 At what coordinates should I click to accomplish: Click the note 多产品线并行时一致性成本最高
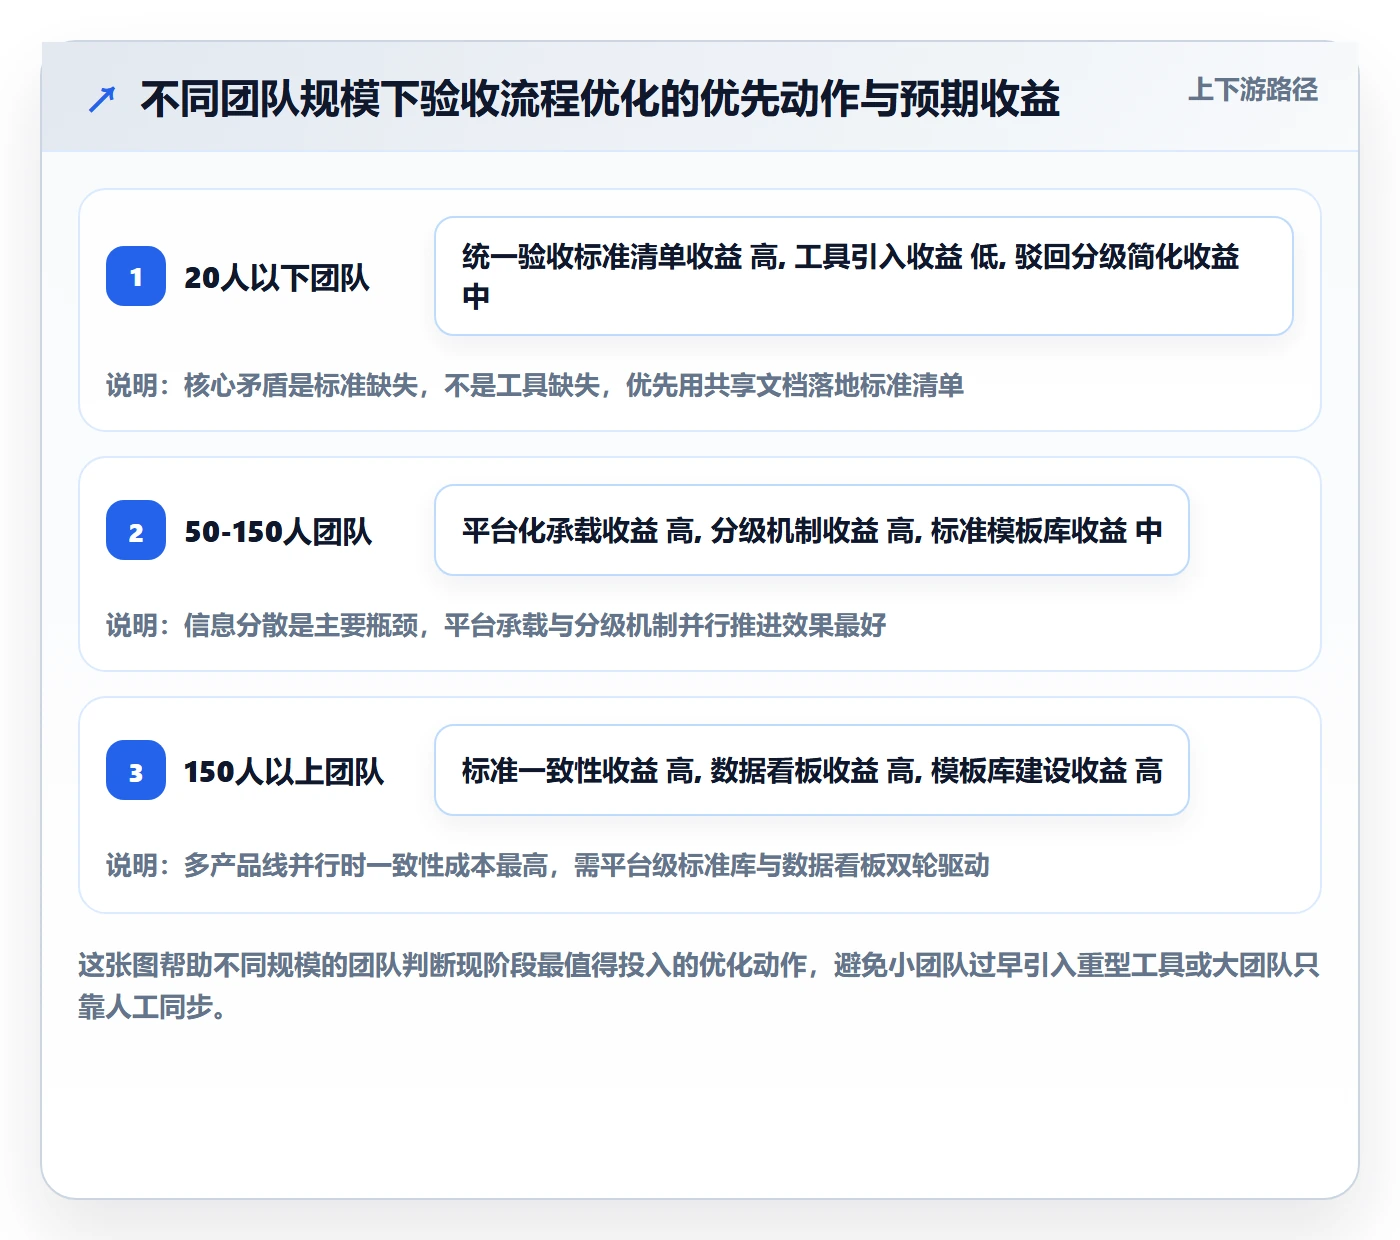(548, 865)
